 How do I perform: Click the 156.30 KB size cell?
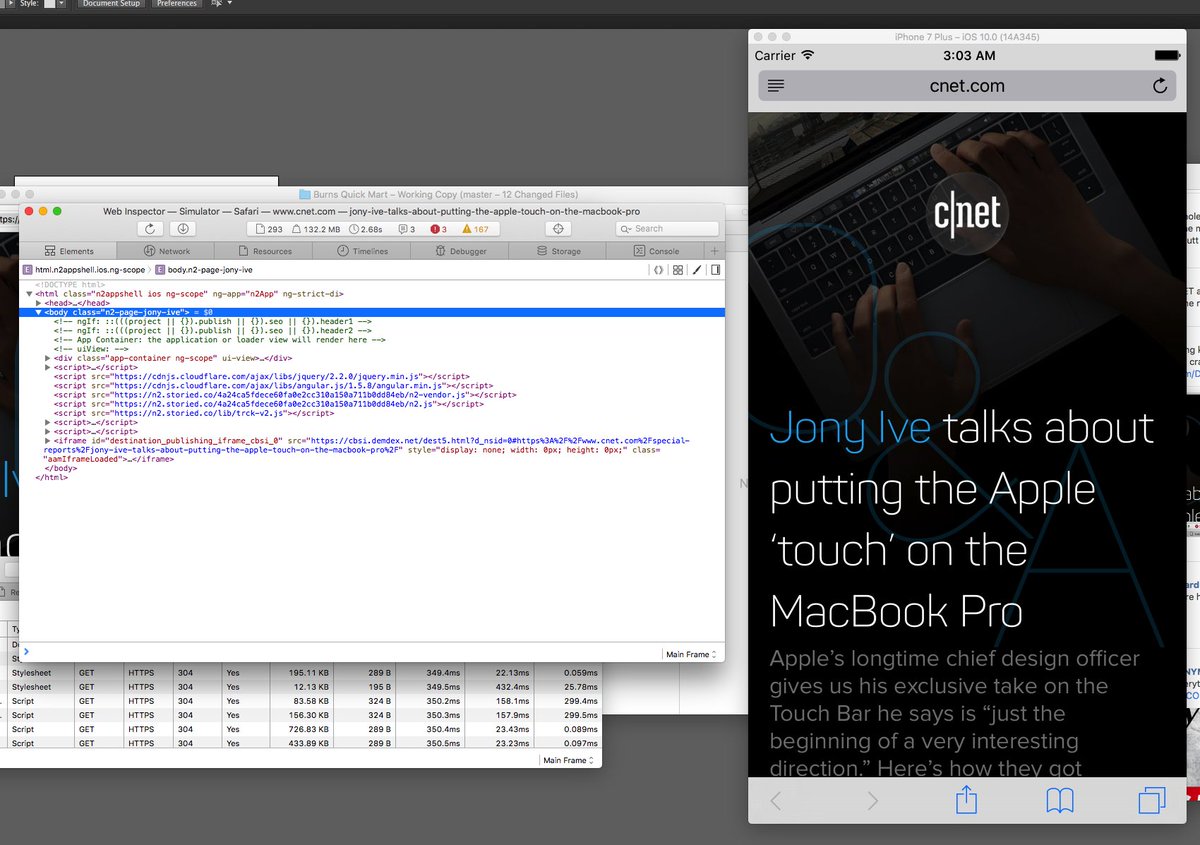tap(301, 715)
